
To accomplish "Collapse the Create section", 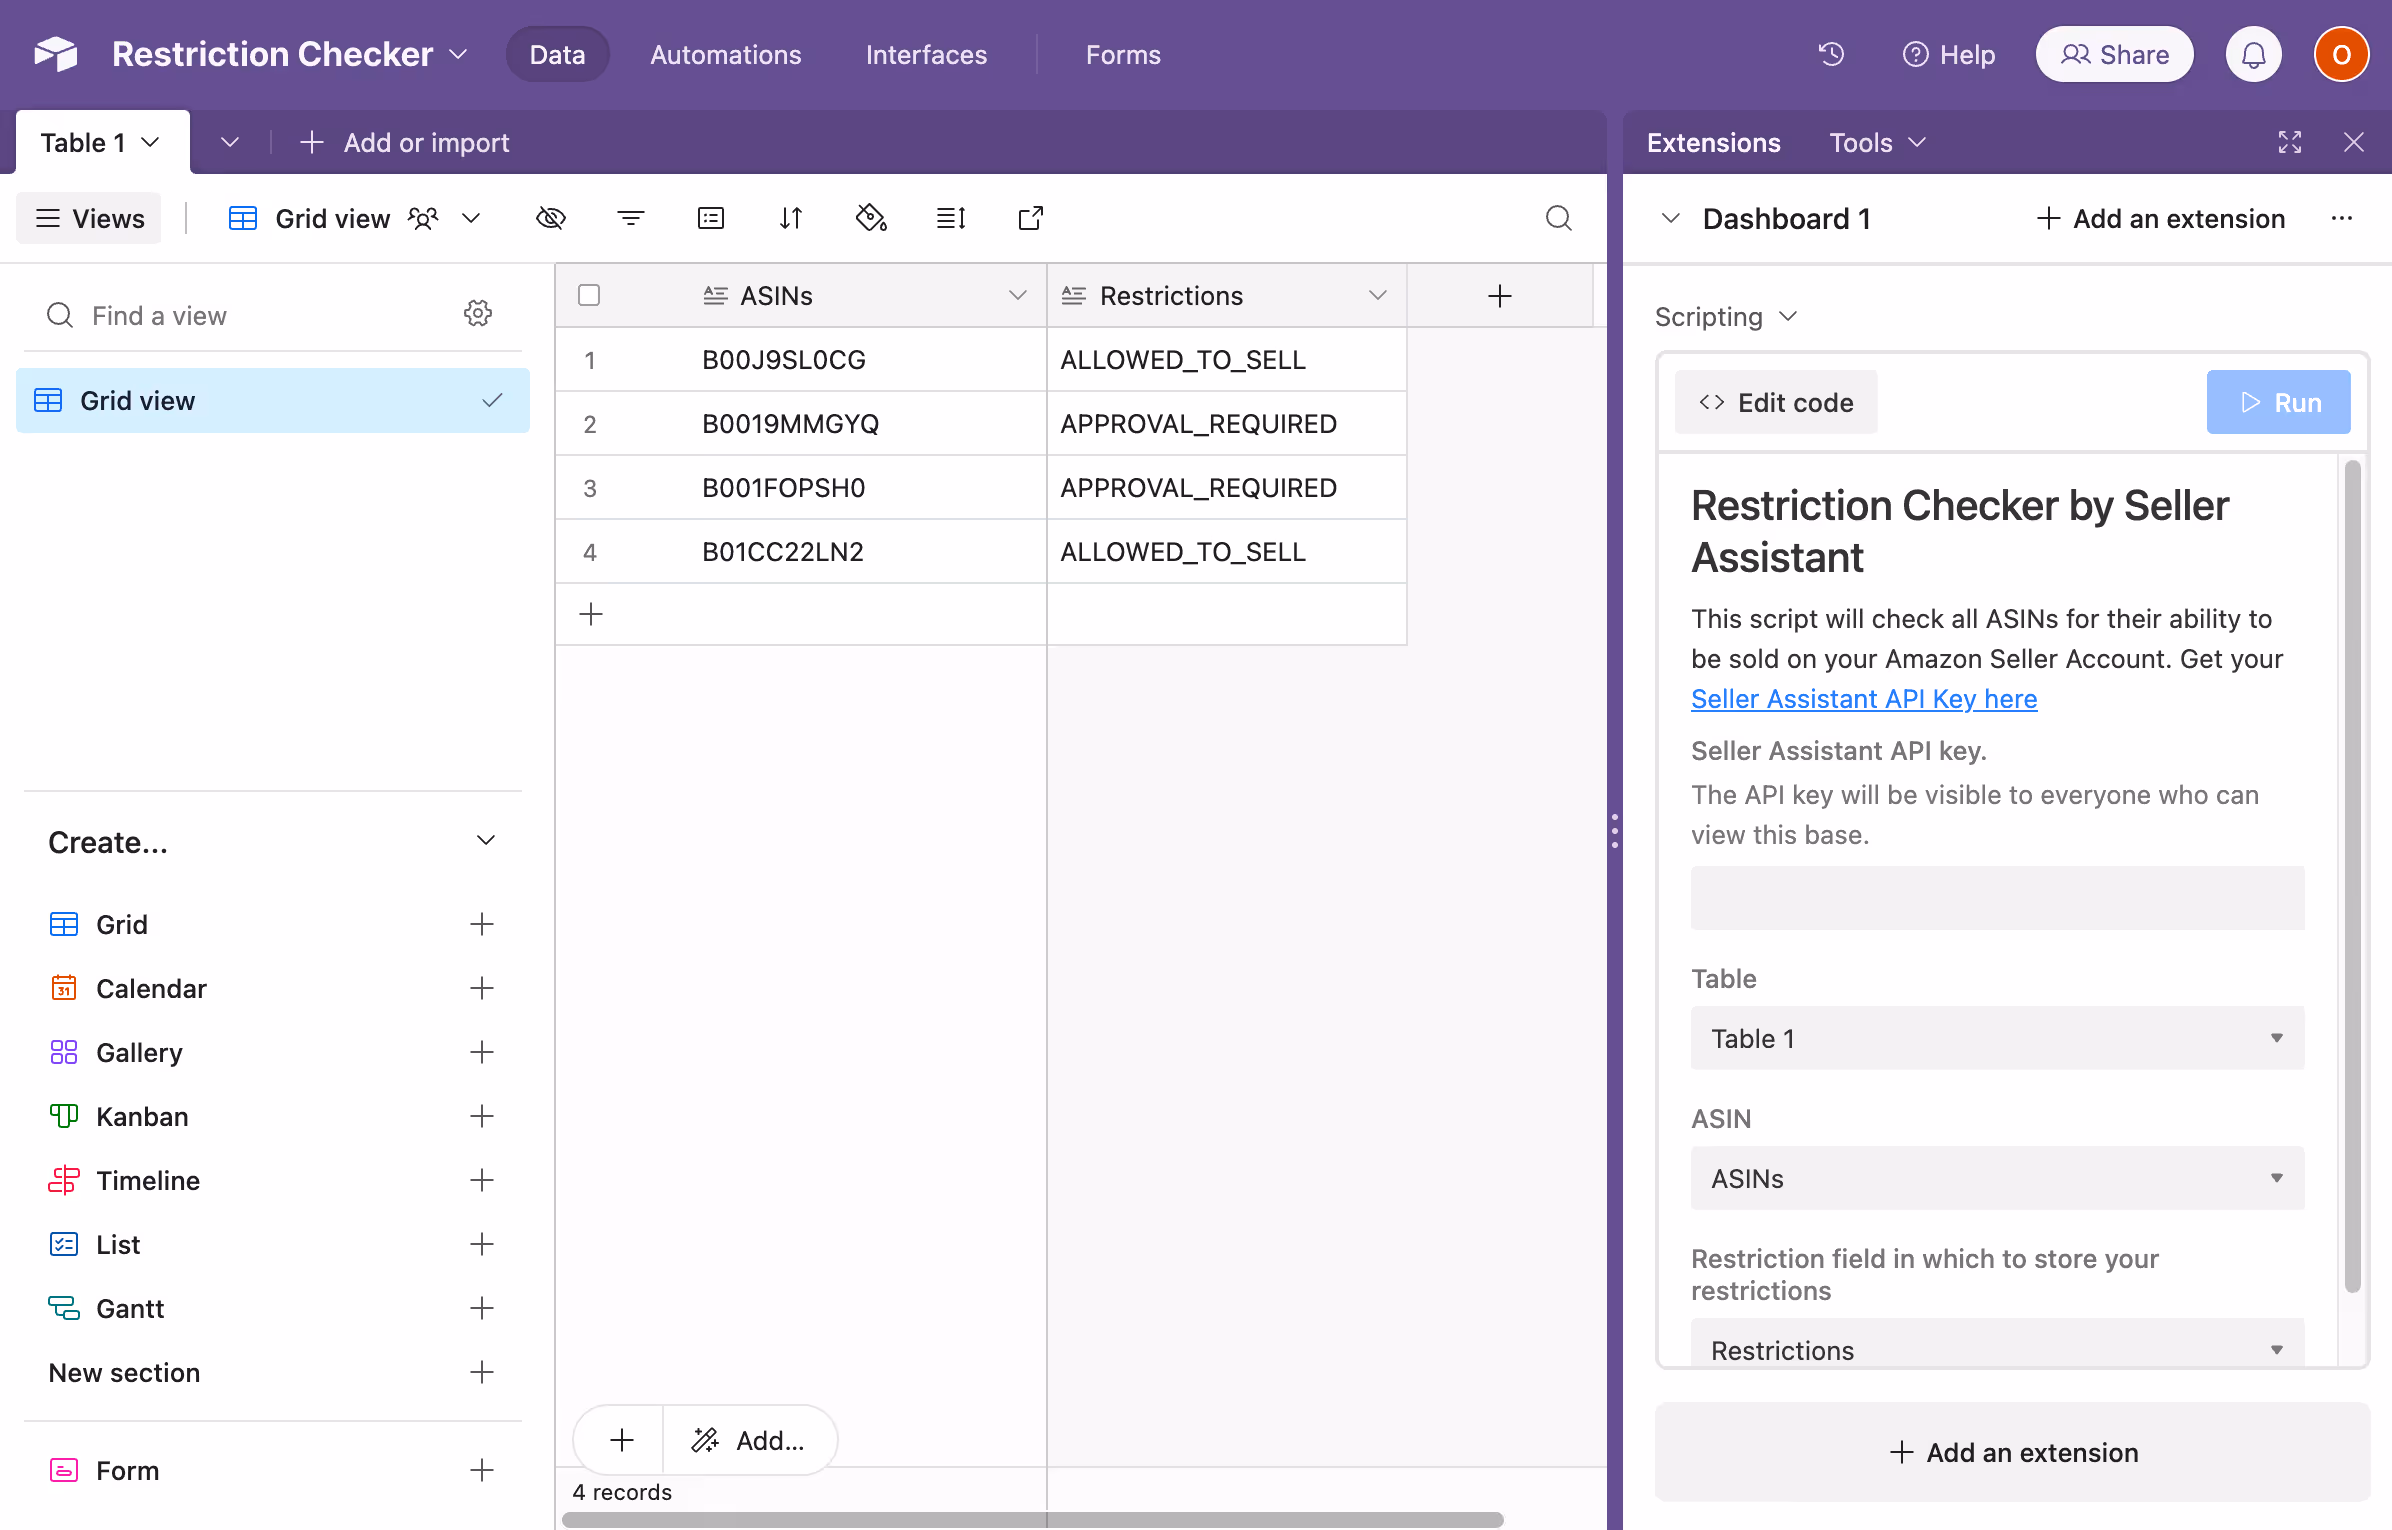I will [486, 841].
